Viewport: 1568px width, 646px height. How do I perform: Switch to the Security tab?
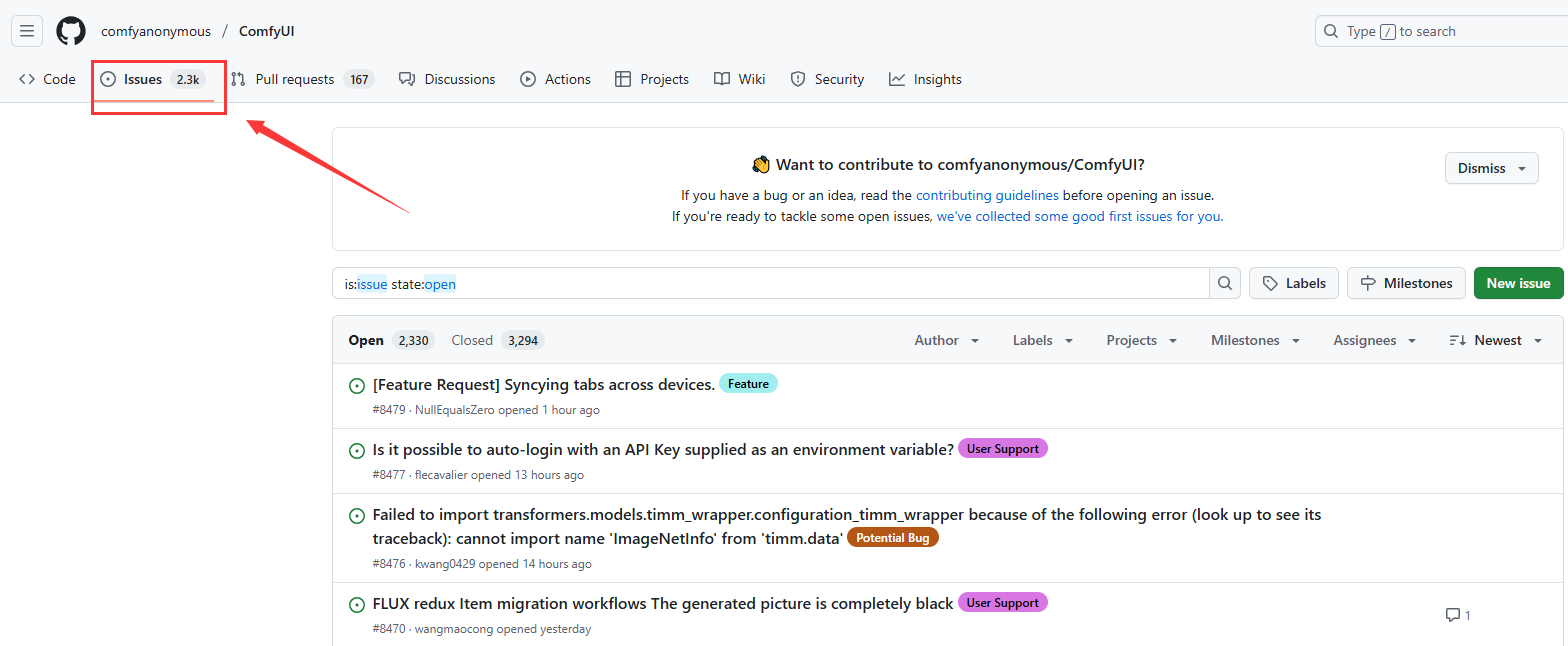[x=827, y=79]
